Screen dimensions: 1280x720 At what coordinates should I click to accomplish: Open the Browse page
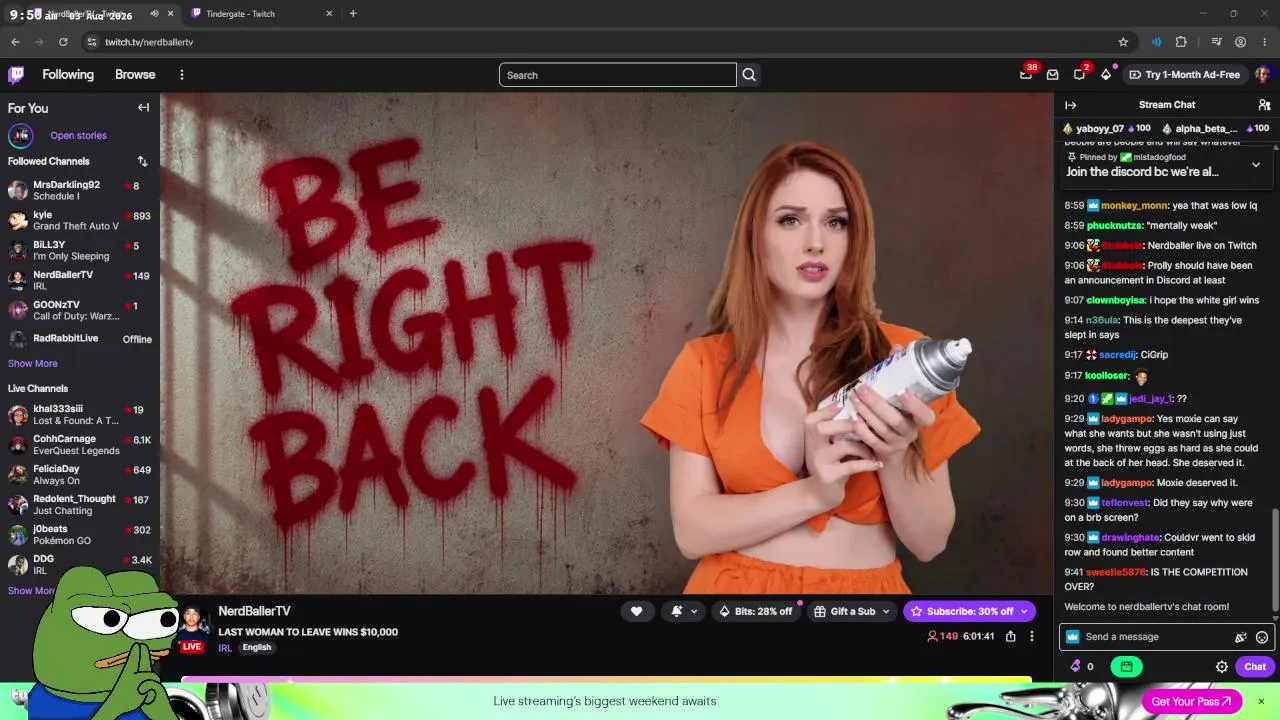[135, 75]
